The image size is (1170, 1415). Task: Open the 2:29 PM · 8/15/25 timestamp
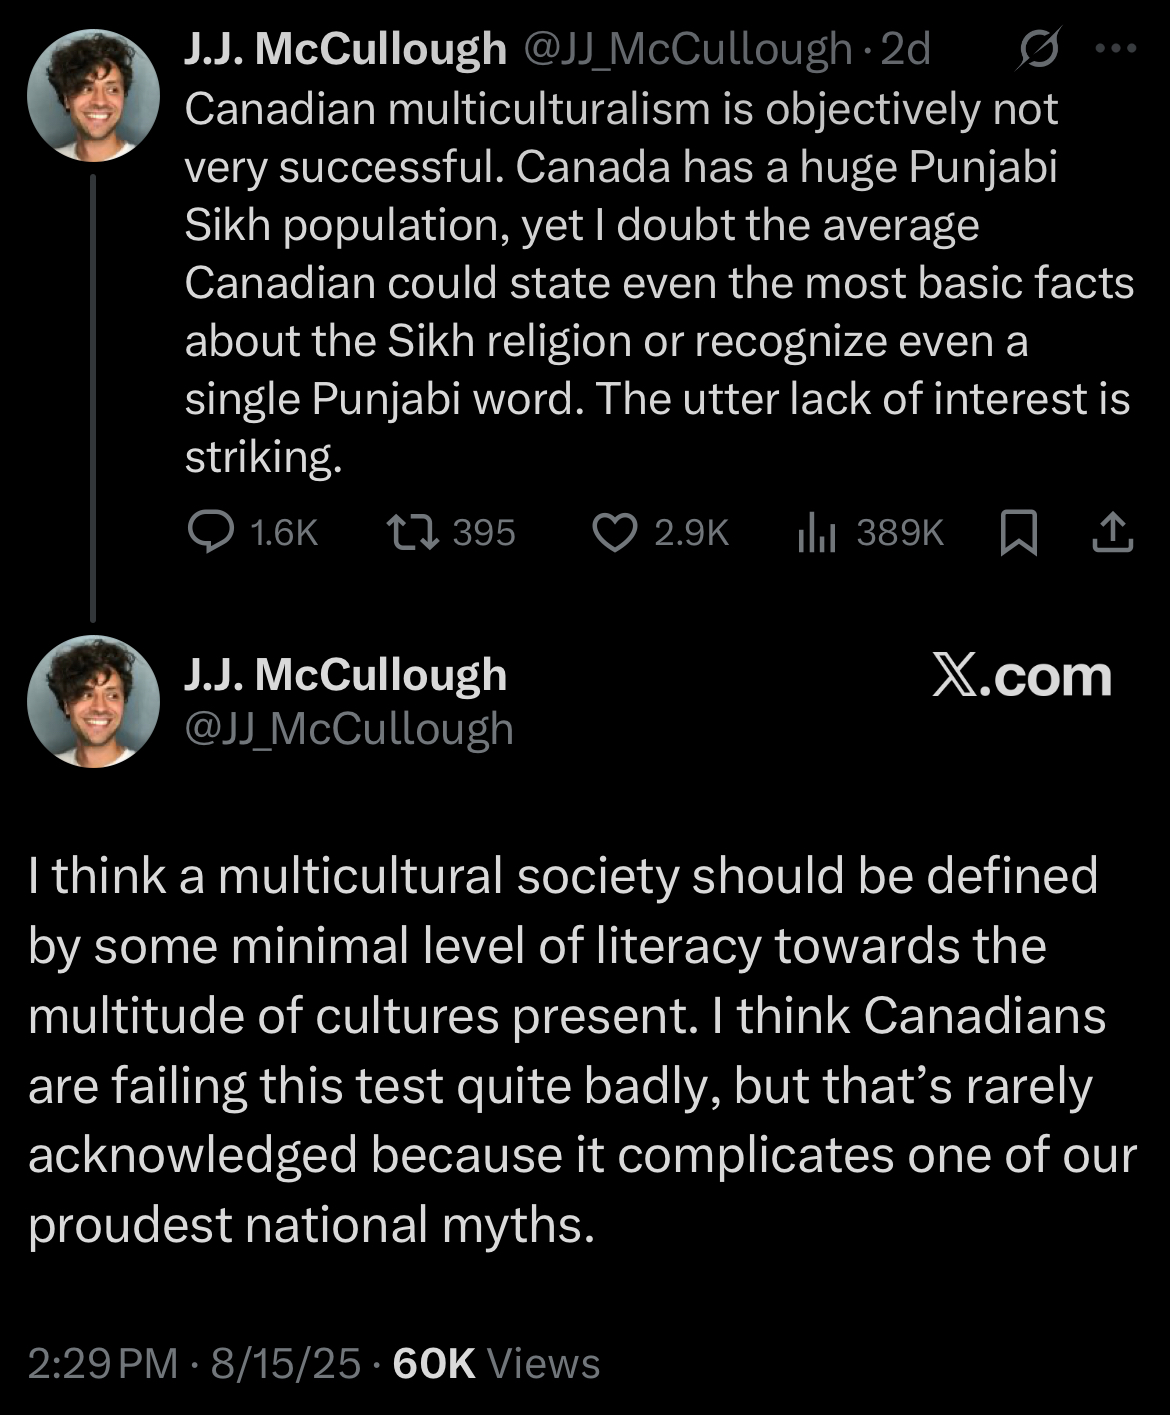point(194,1364)
